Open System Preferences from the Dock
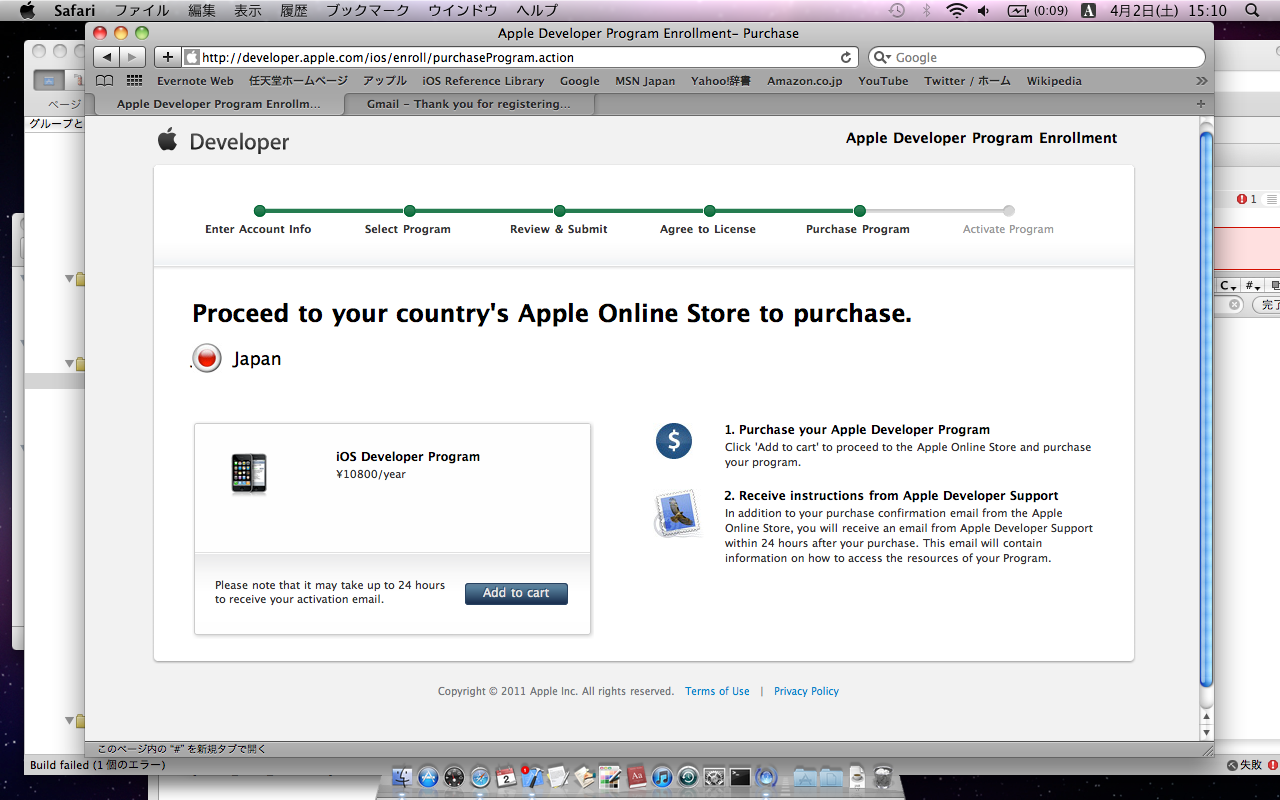Viewport: 1280px width, 800px height. 714,778
